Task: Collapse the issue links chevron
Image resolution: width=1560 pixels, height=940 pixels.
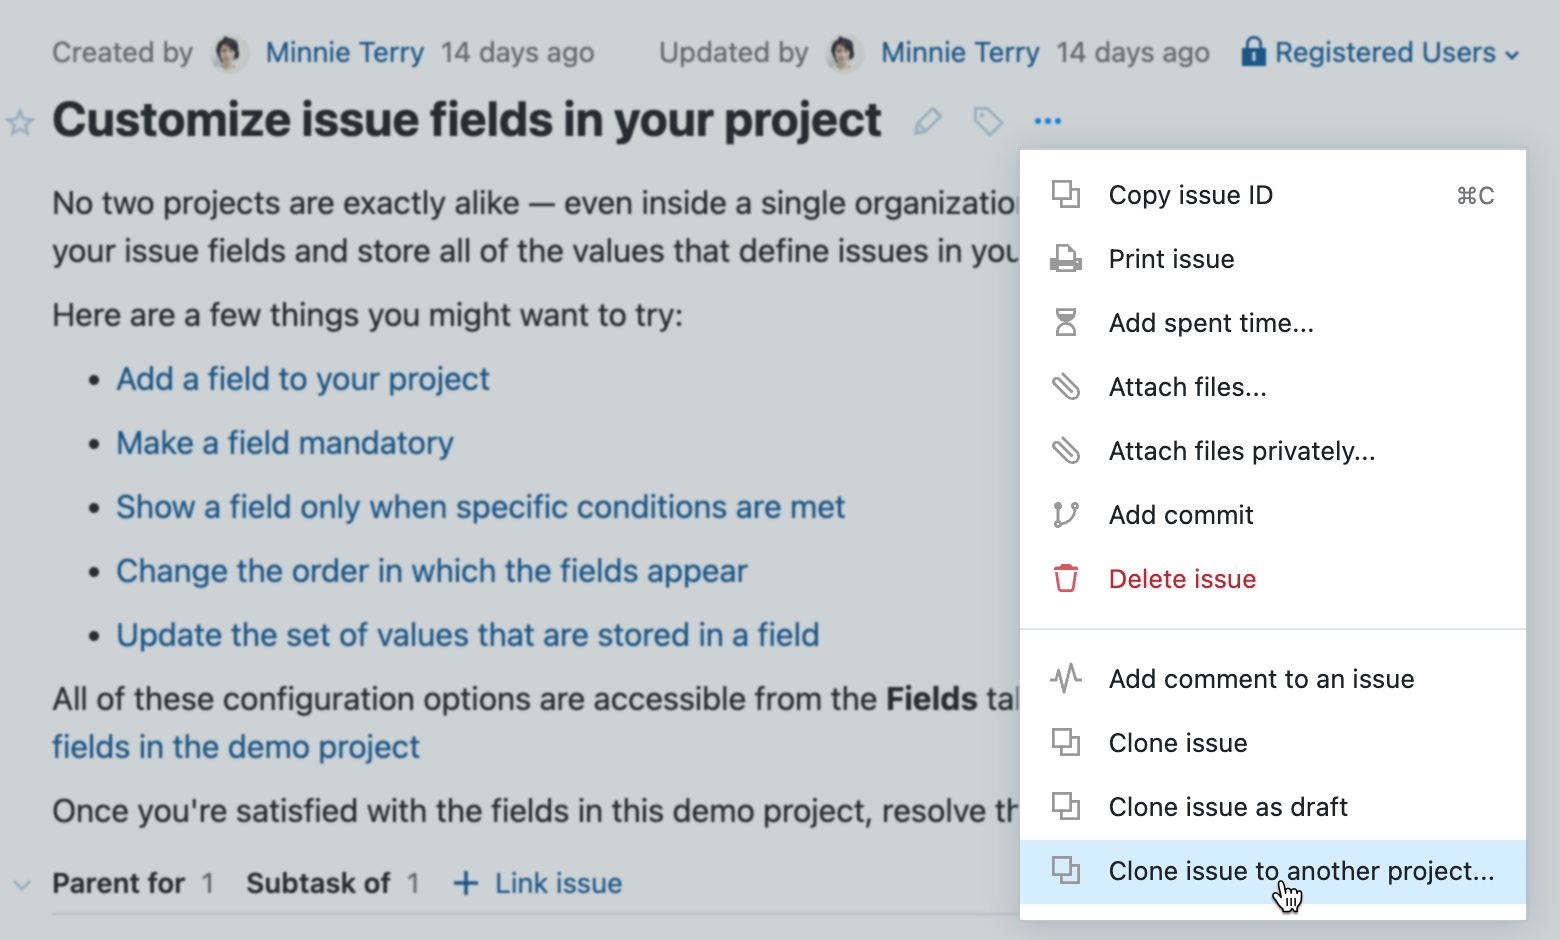Action: (x=21, y=884)
